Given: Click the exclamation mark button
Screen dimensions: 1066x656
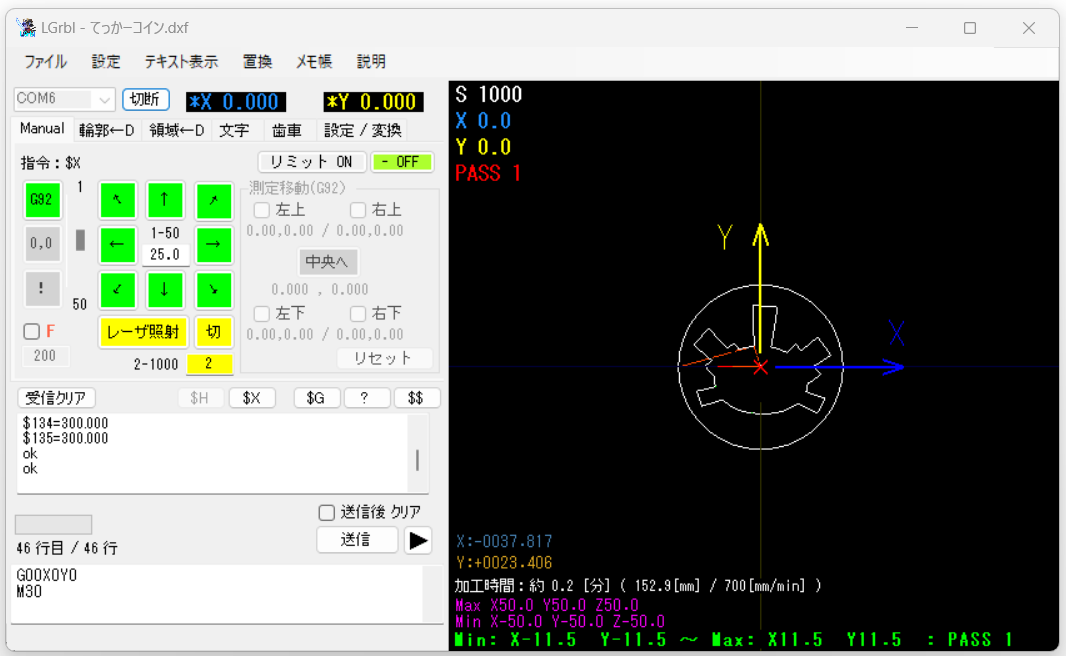Looking at the screenshot, I should (x=42, y=288).
